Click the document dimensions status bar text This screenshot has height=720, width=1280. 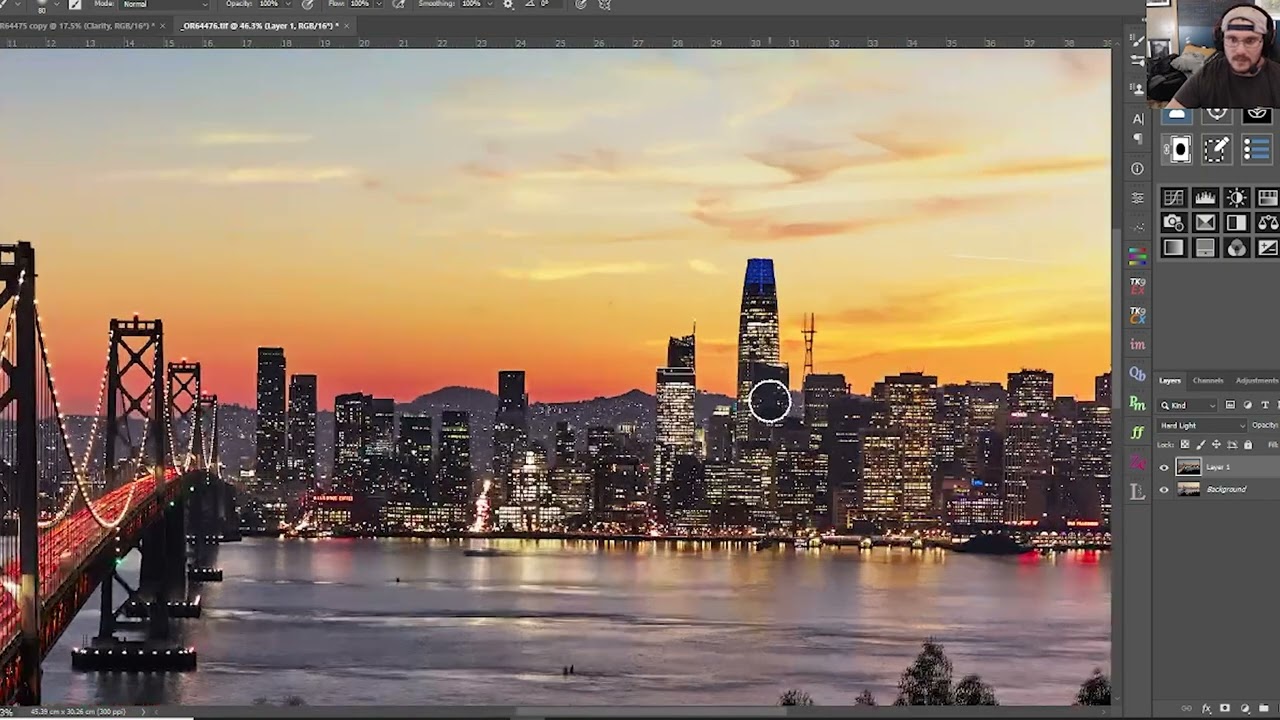(76, 712)
